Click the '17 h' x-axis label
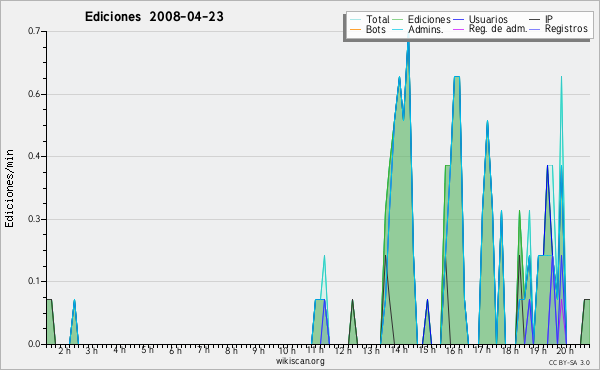 point(482,350)
